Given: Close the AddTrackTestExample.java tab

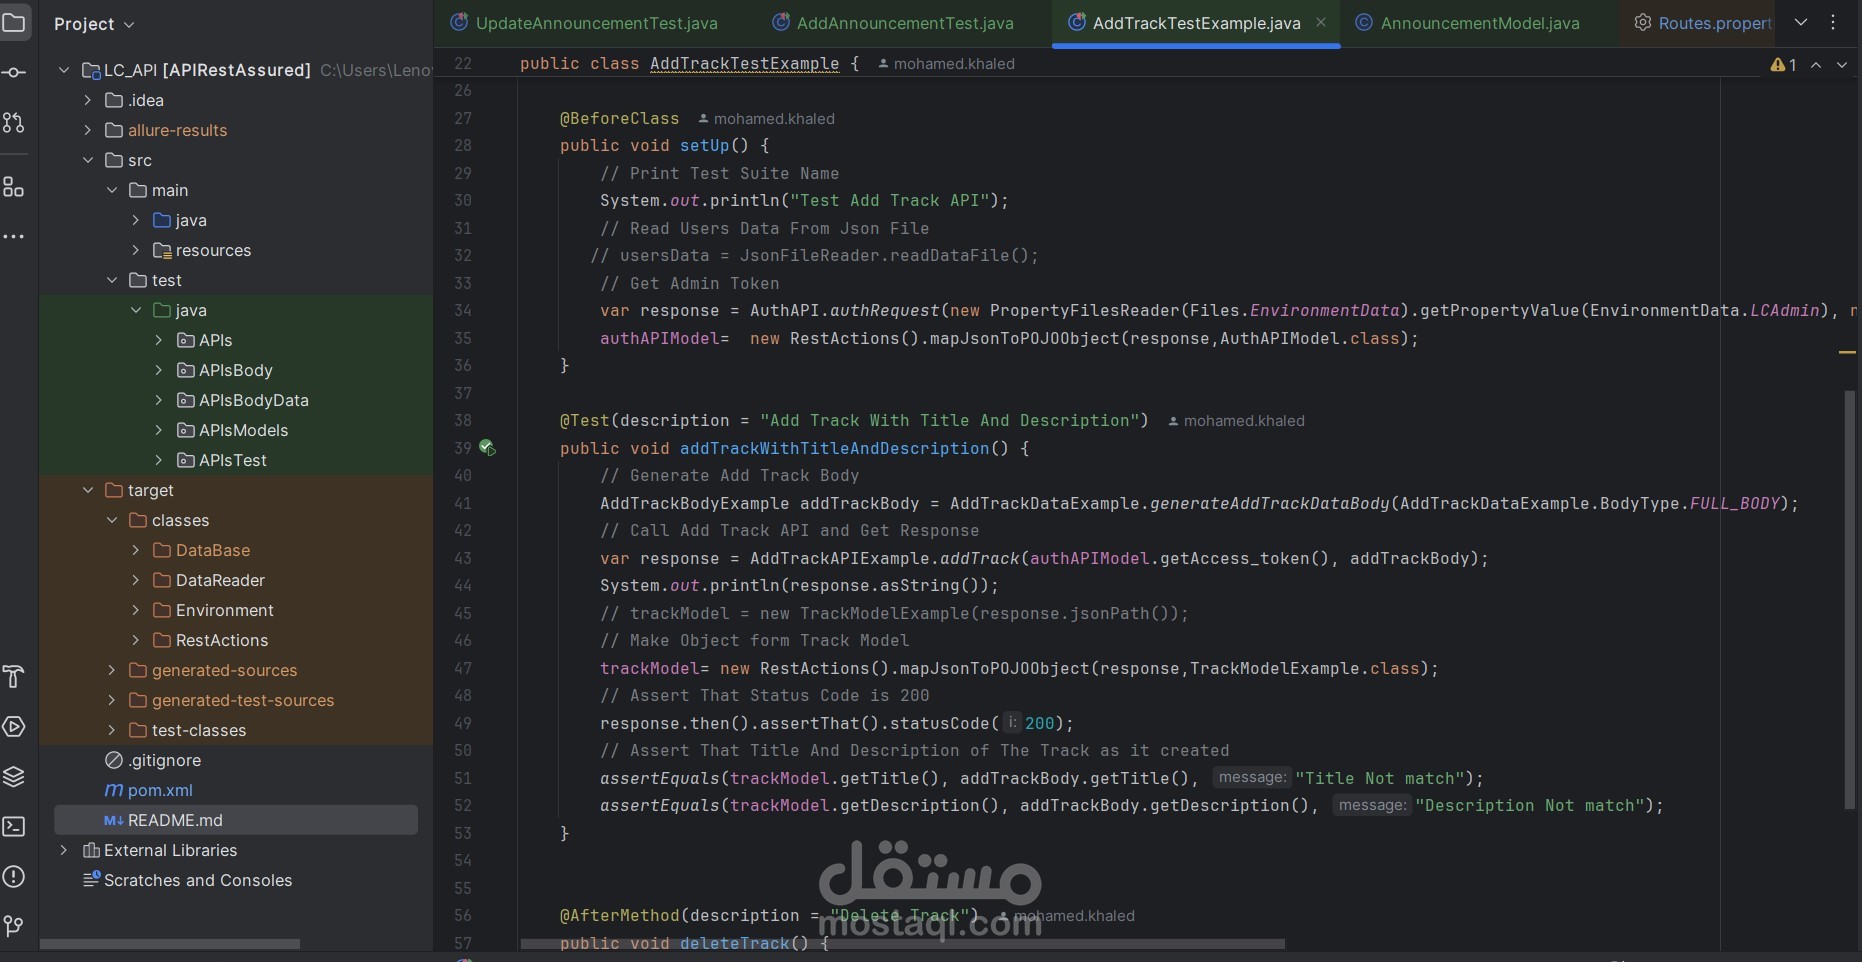Looking at the screenshot, I should tap(1321, 22).
